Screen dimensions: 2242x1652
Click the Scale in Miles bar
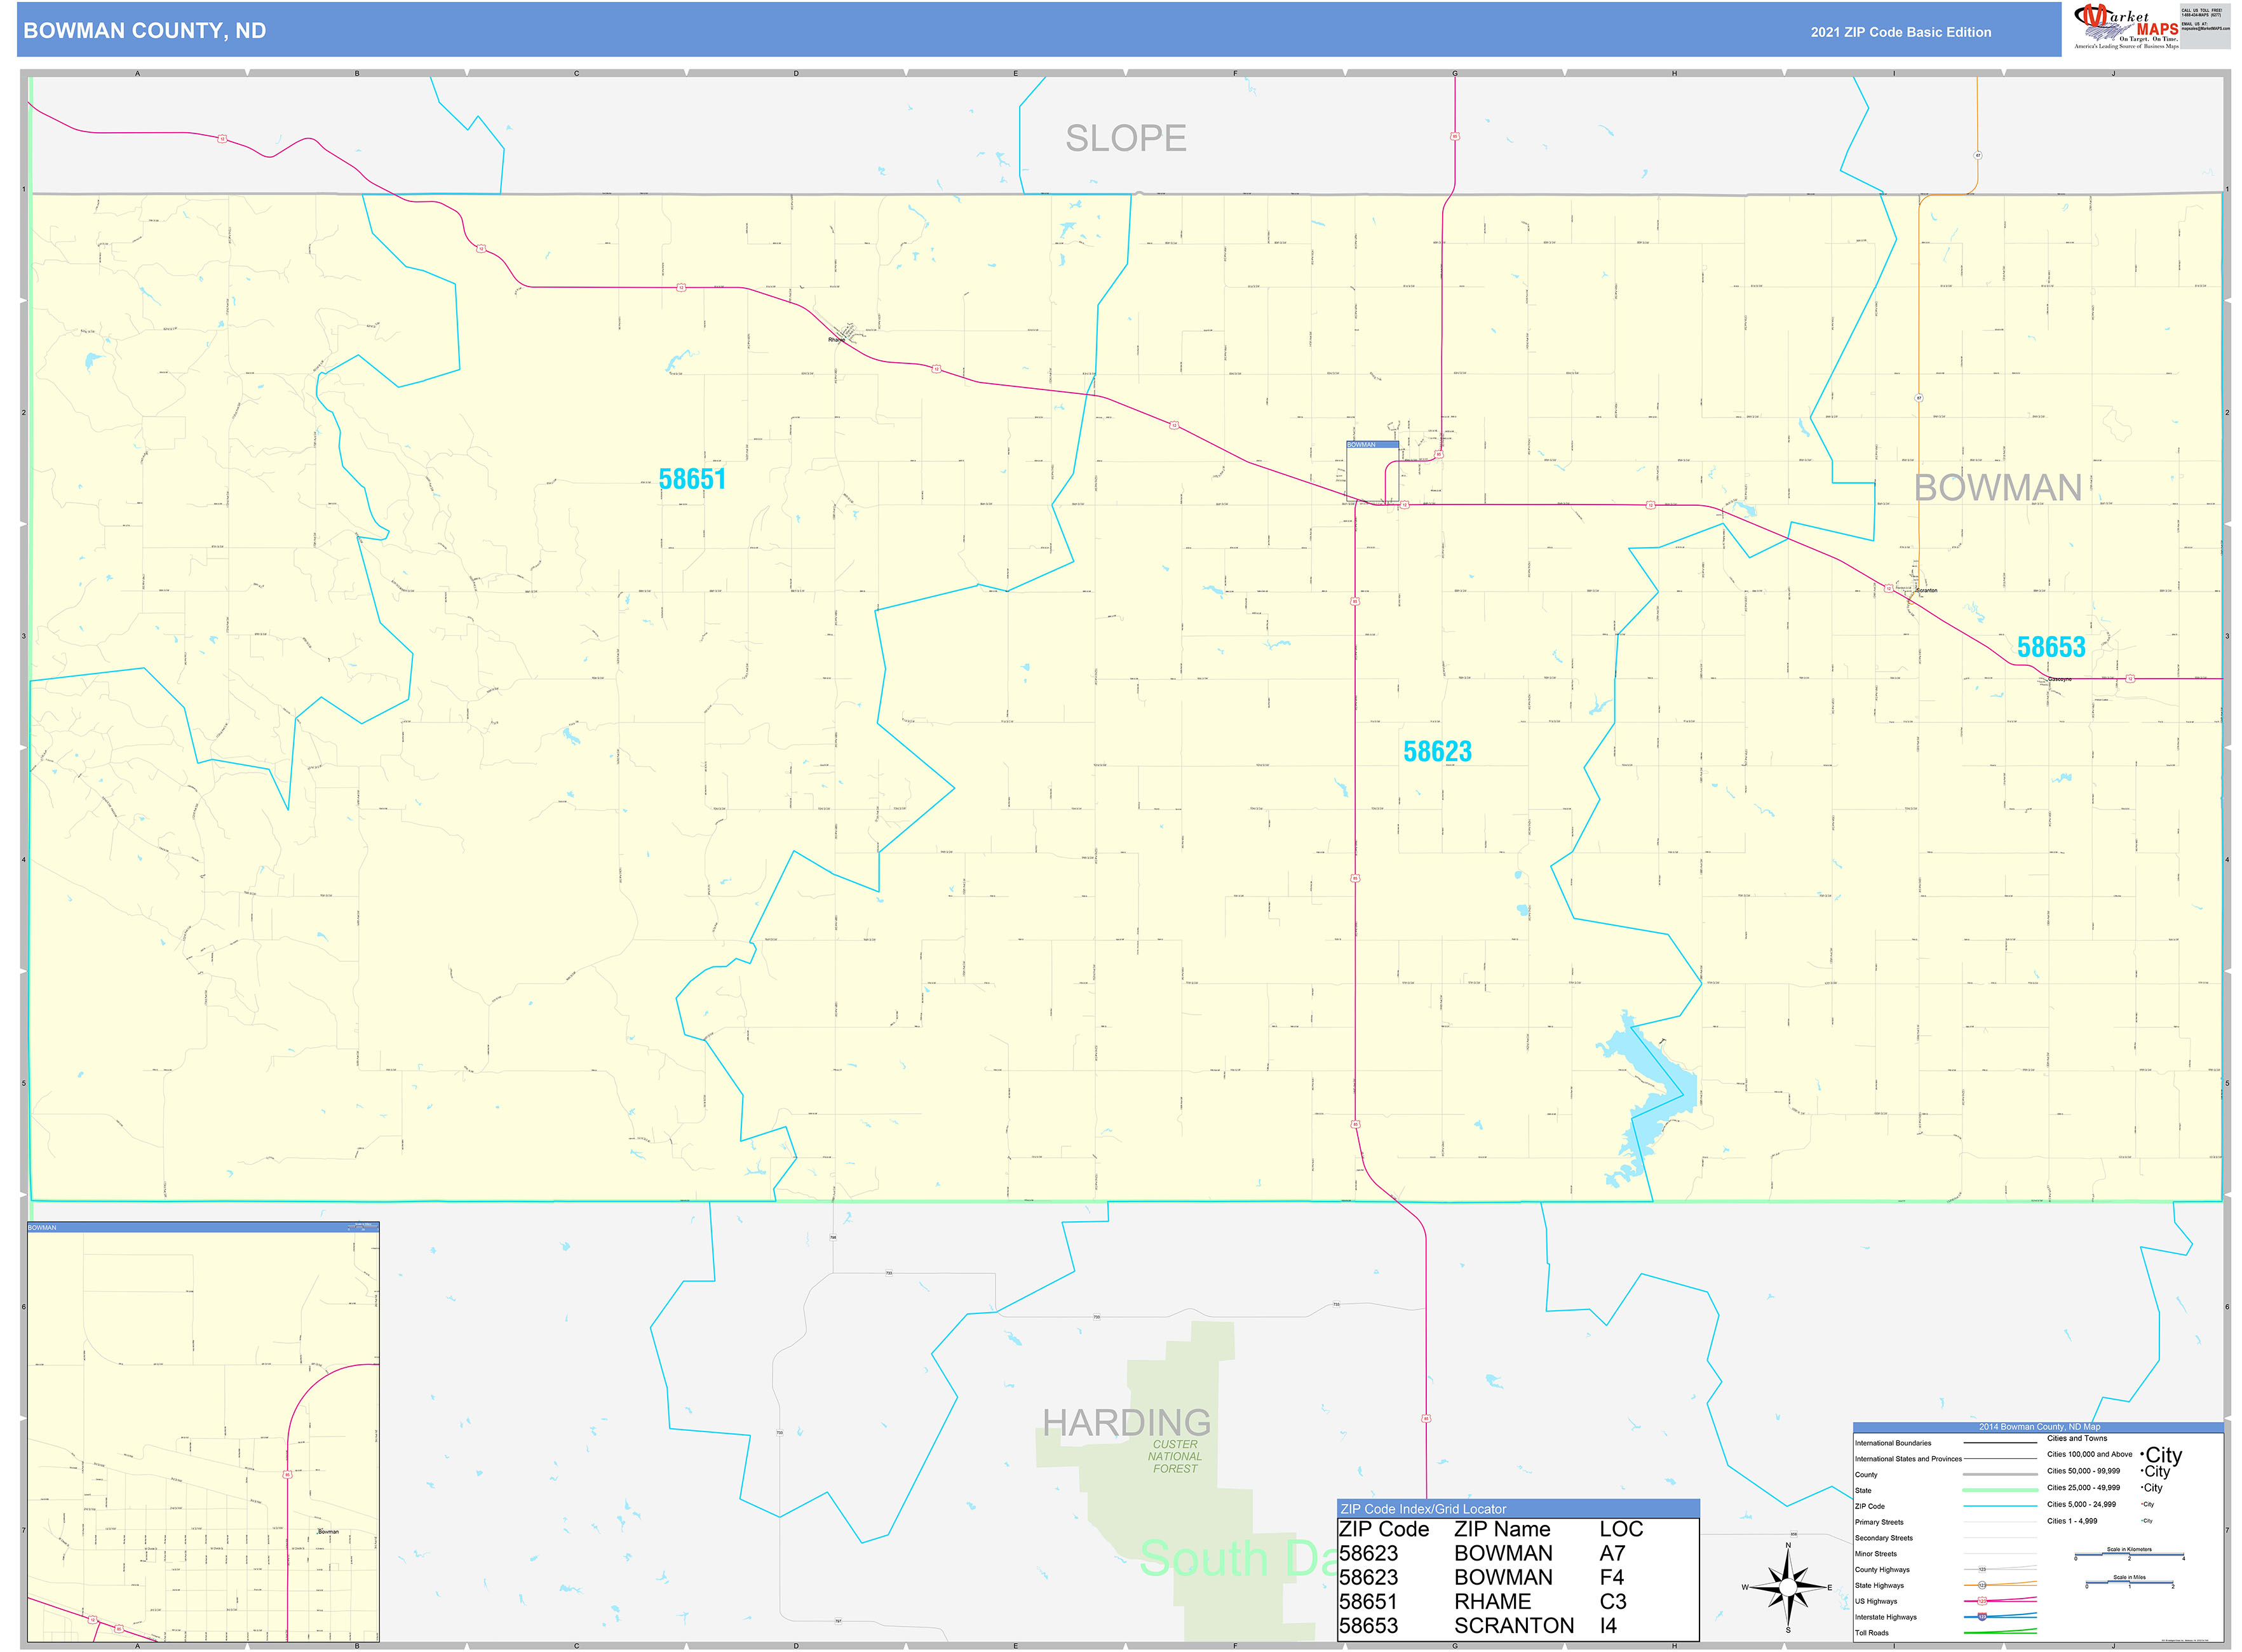(x=2129, y=1581)
